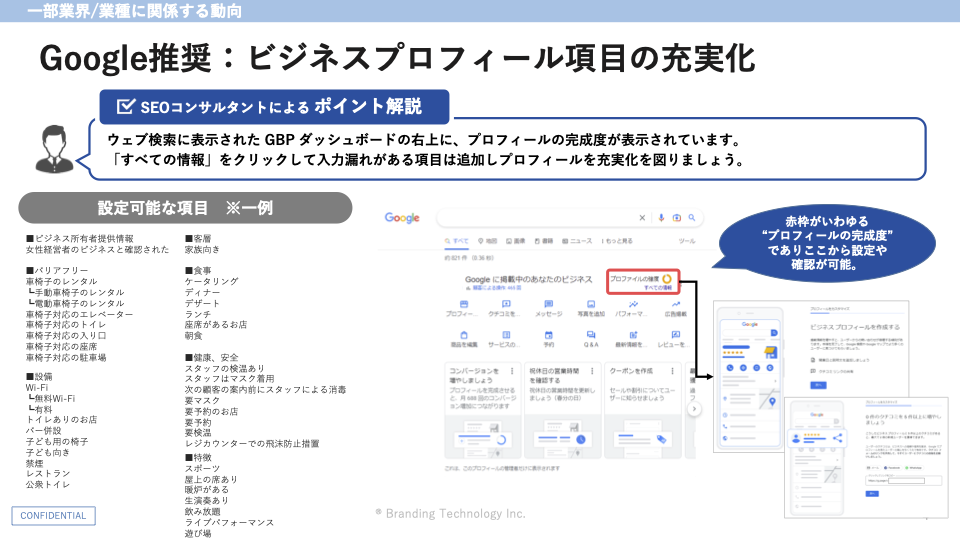The width and height of the screenshot is (960, 540).
Task: Switch to the 地図 tab
Action: pos(488,241)
